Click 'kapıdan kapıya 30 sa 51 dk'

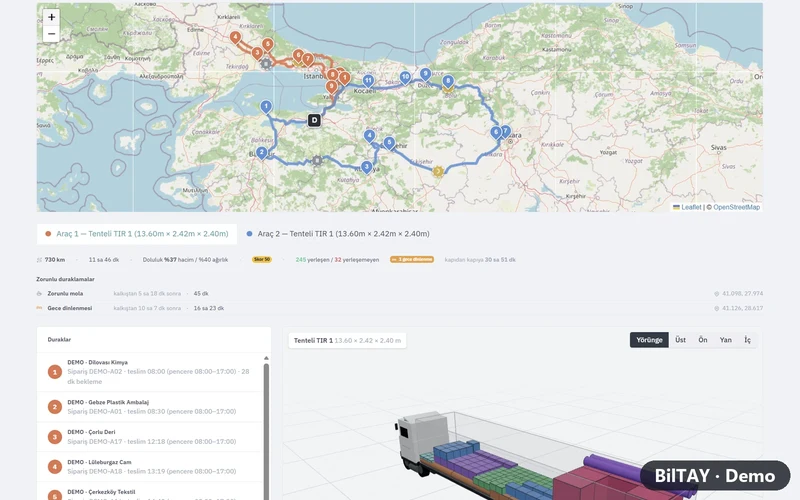pos(480,260)
